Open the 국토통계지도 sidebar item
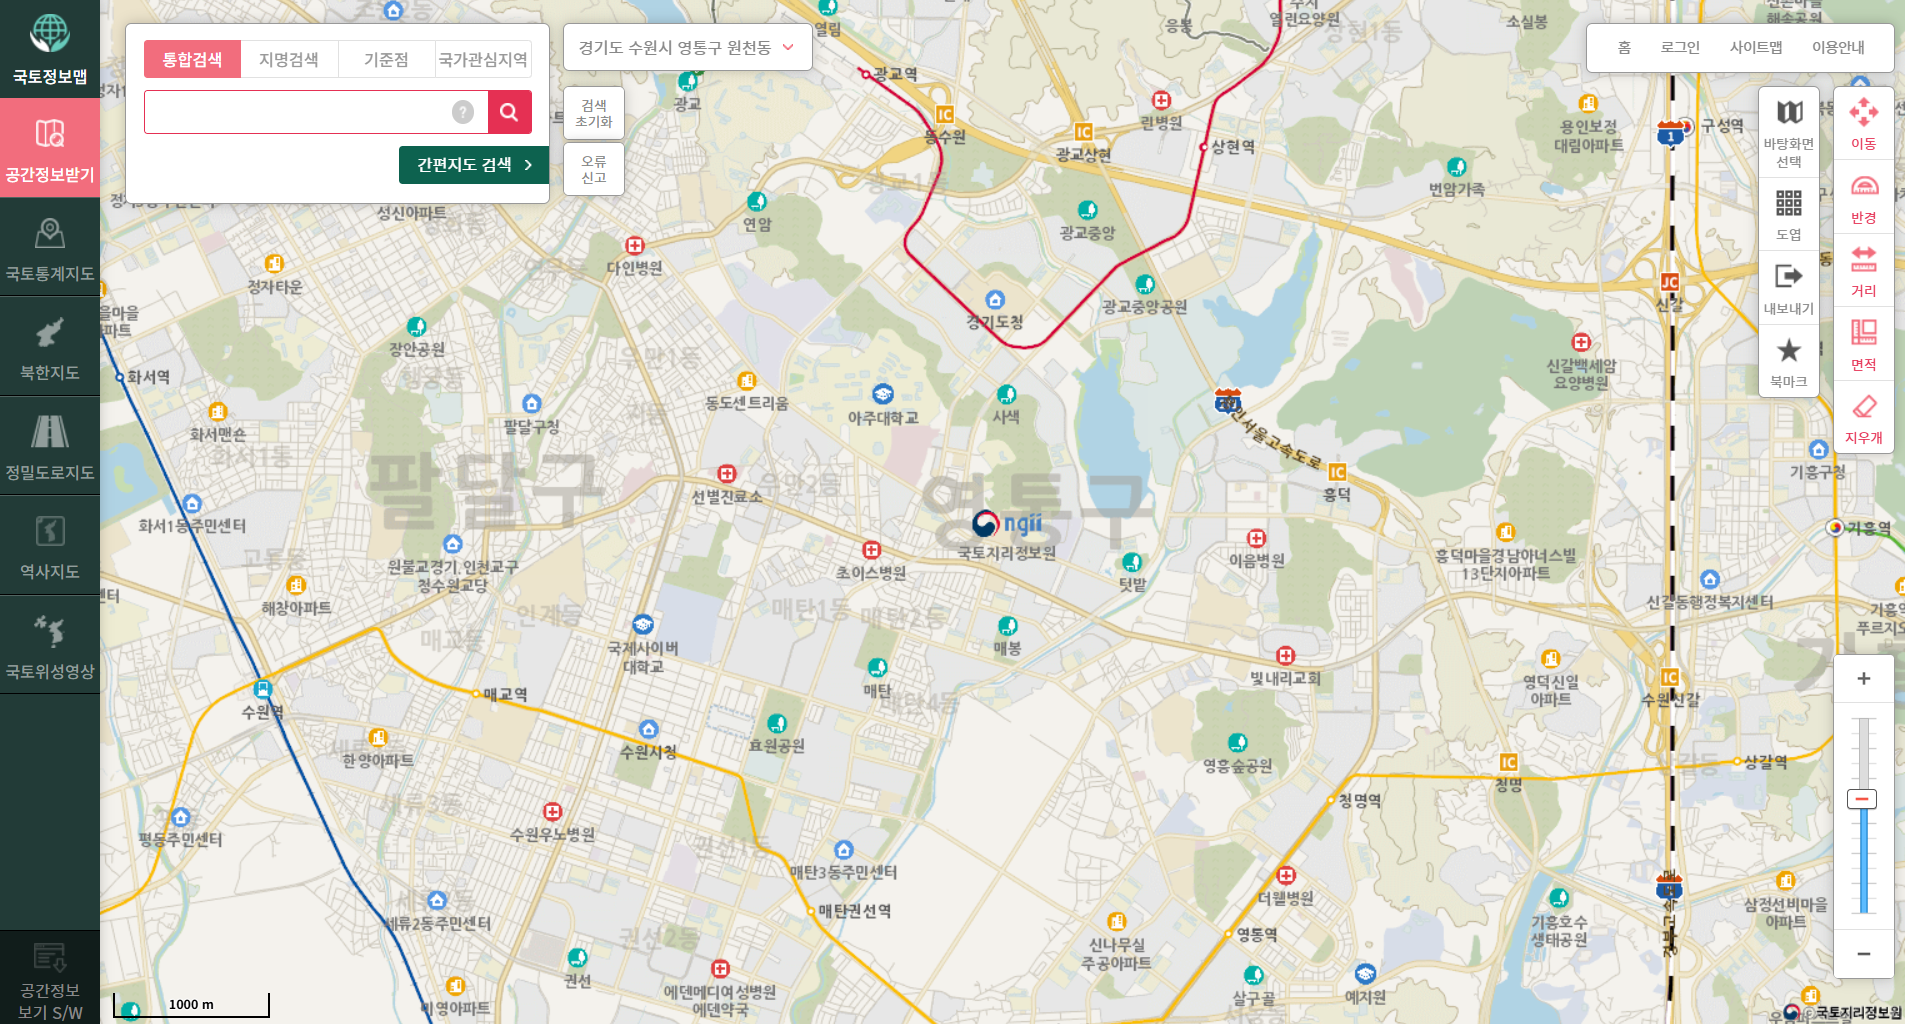 pyautogui.click(x=50, y=247)
